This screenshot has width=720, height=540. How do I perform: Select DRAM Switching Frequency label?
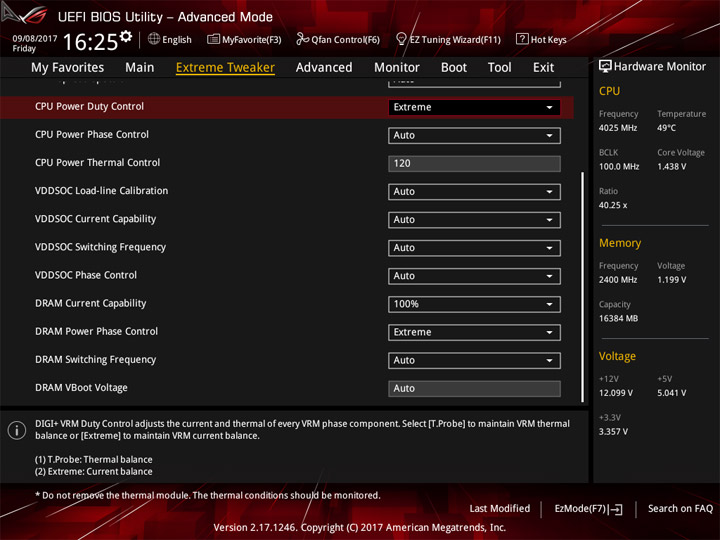96,360
